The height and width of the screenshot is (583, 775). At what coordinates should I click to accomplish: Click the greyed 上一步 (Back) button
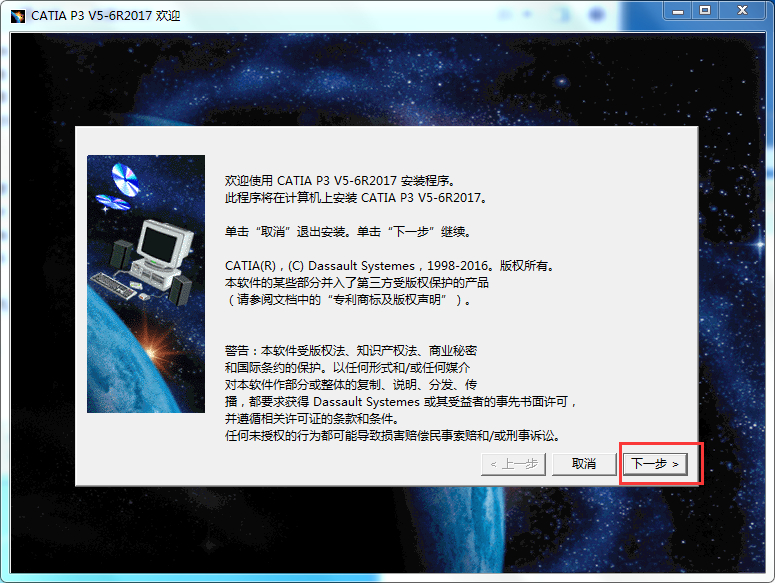click(x=513, y=464)
